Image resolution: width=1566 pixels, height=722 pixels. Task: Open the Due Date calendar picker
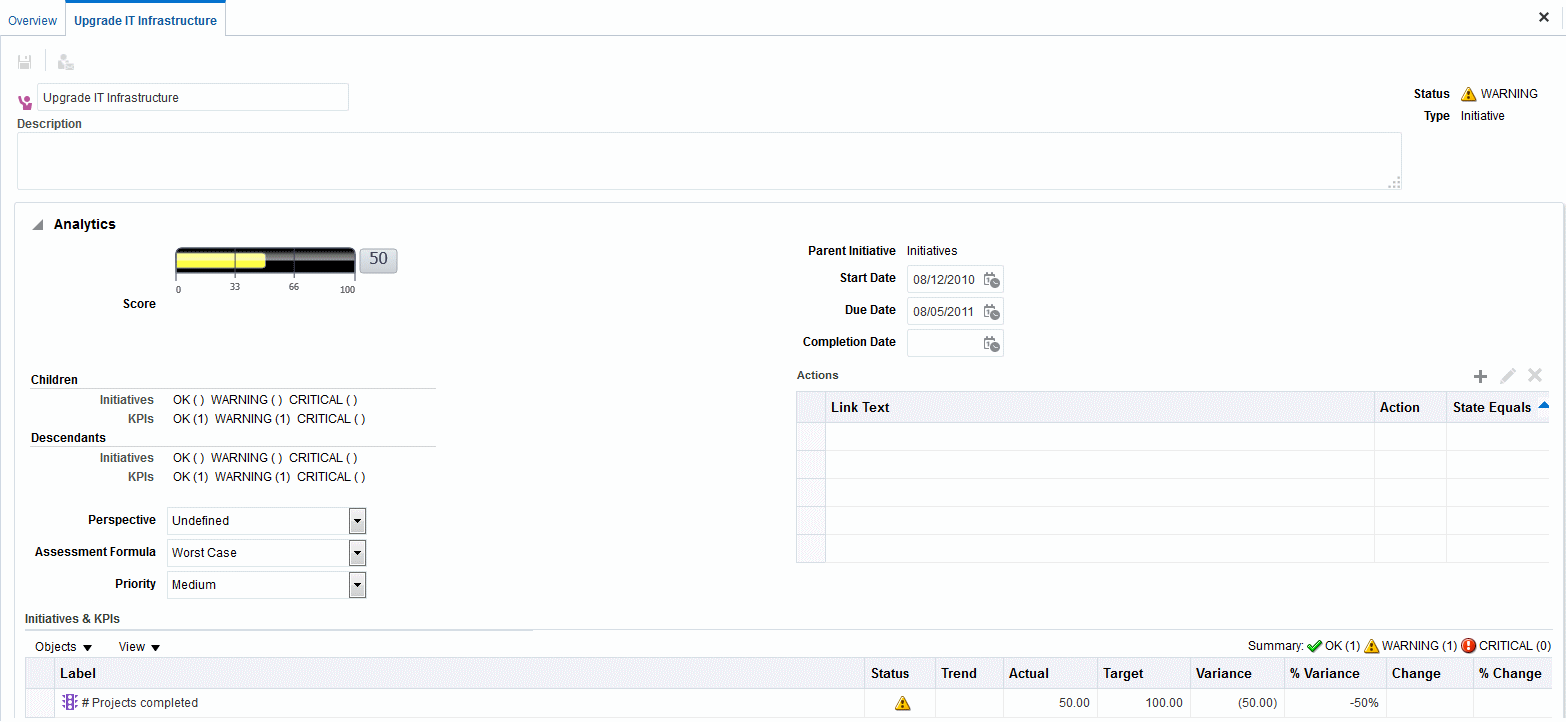click(x=991, y=311)
